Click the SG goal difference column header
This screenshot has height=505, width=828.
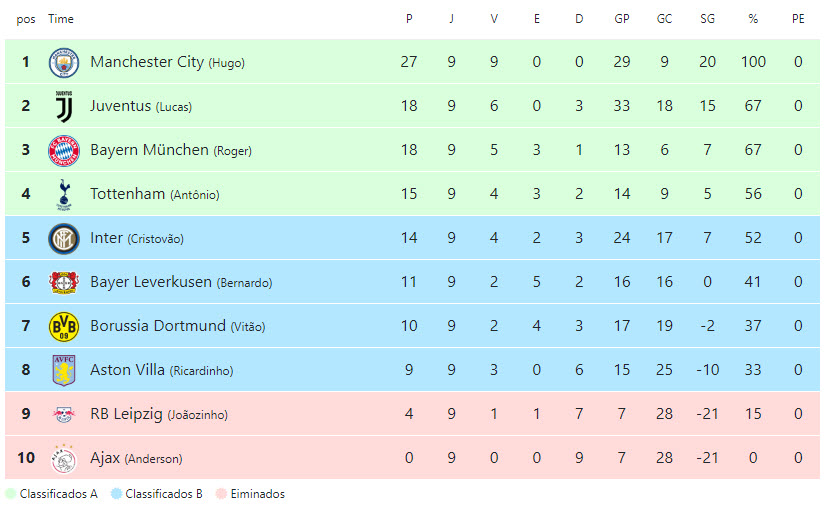tap(708, 19)
